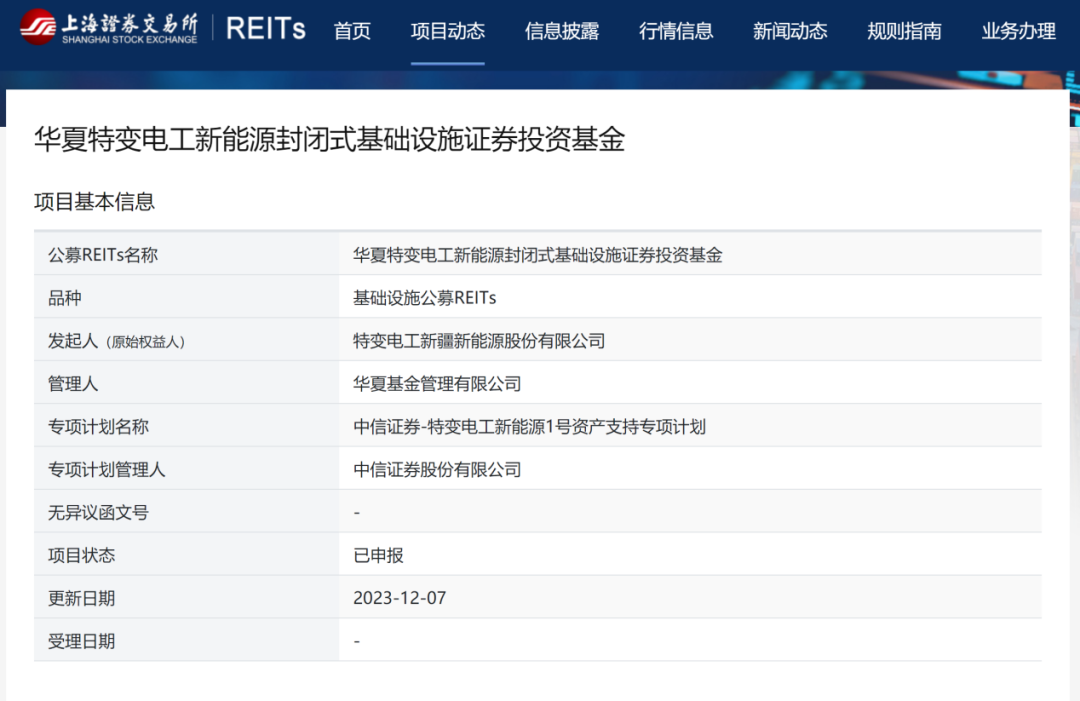This screenshot has width=1080, height=701.
Task: Click the 已申报 status value
Action: pyautogui.click(x=378, y=555)
